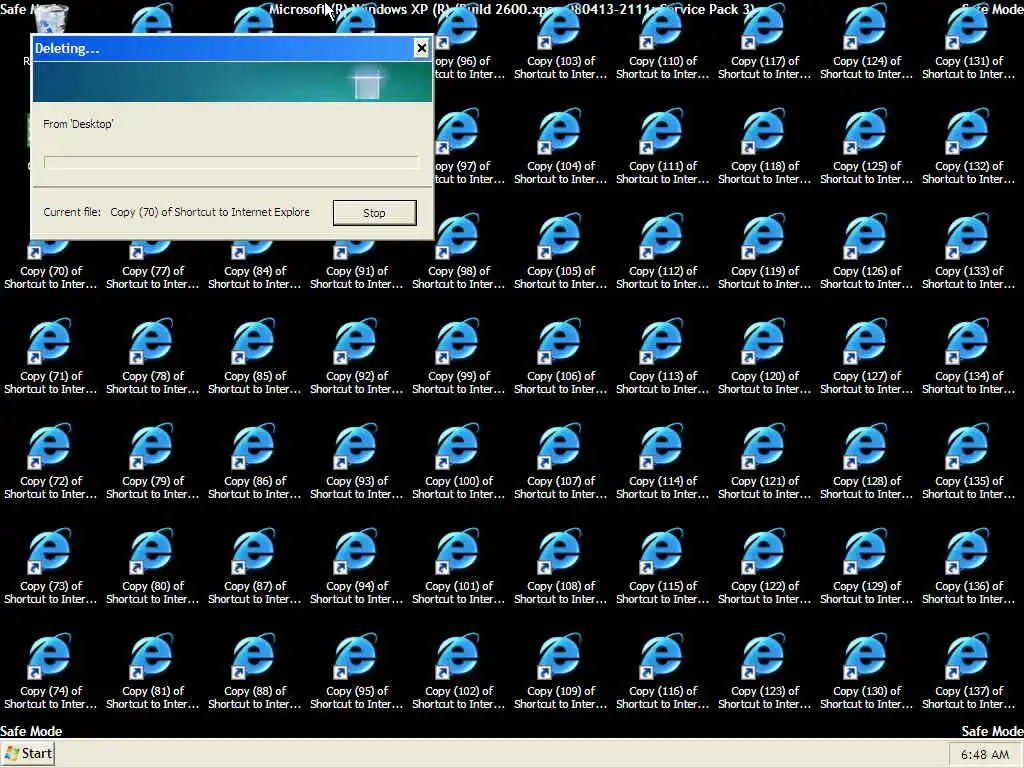Click the label text 'Copy (133) of Shortcut to Inter…'
Image resolution: width=1024 pixels, height=768 pixels.
967,278
